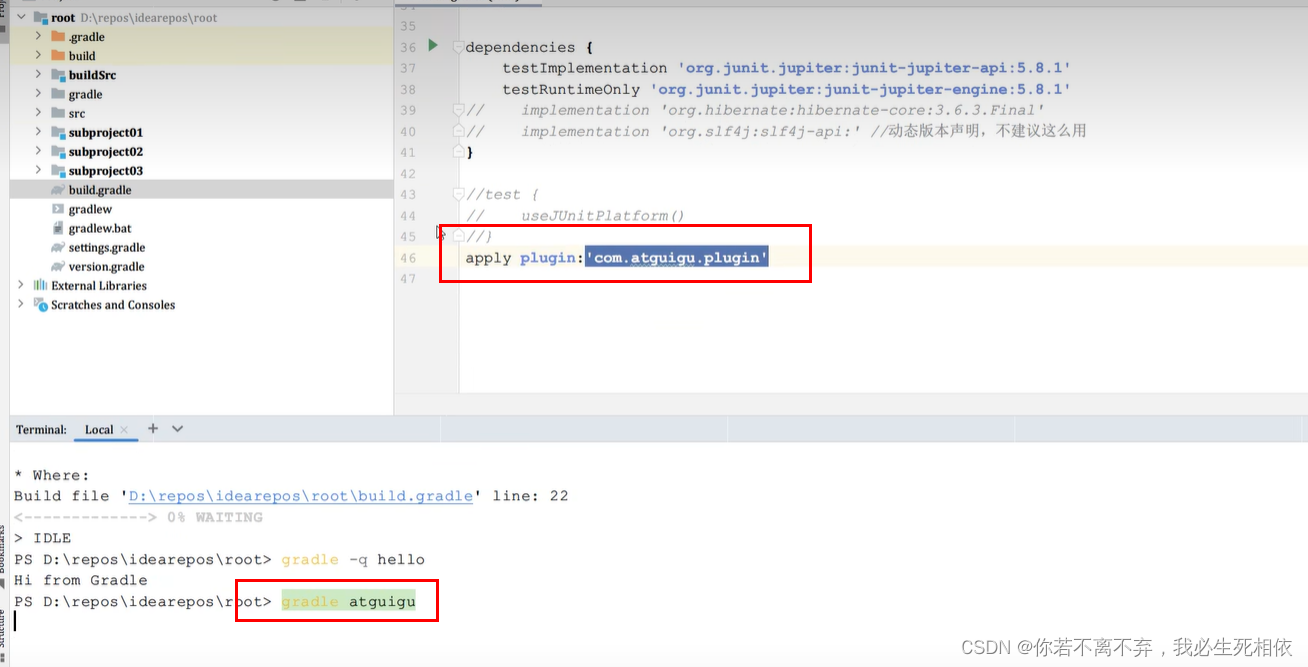The image size is (1308, 667).
Task: Toggle fold marker at line 43 test comment
Action: click(458, 194)
